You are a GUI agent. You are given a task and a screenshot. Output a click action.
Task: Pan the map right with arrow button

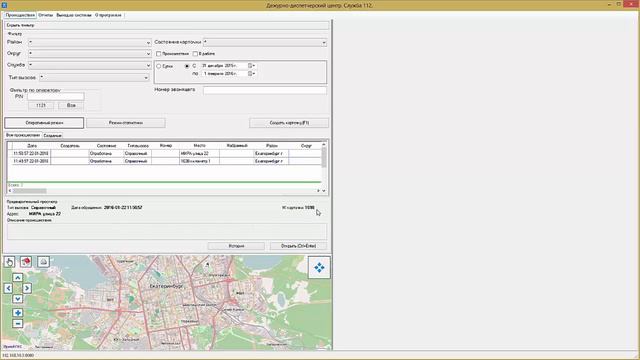click(x=27, y=288)
